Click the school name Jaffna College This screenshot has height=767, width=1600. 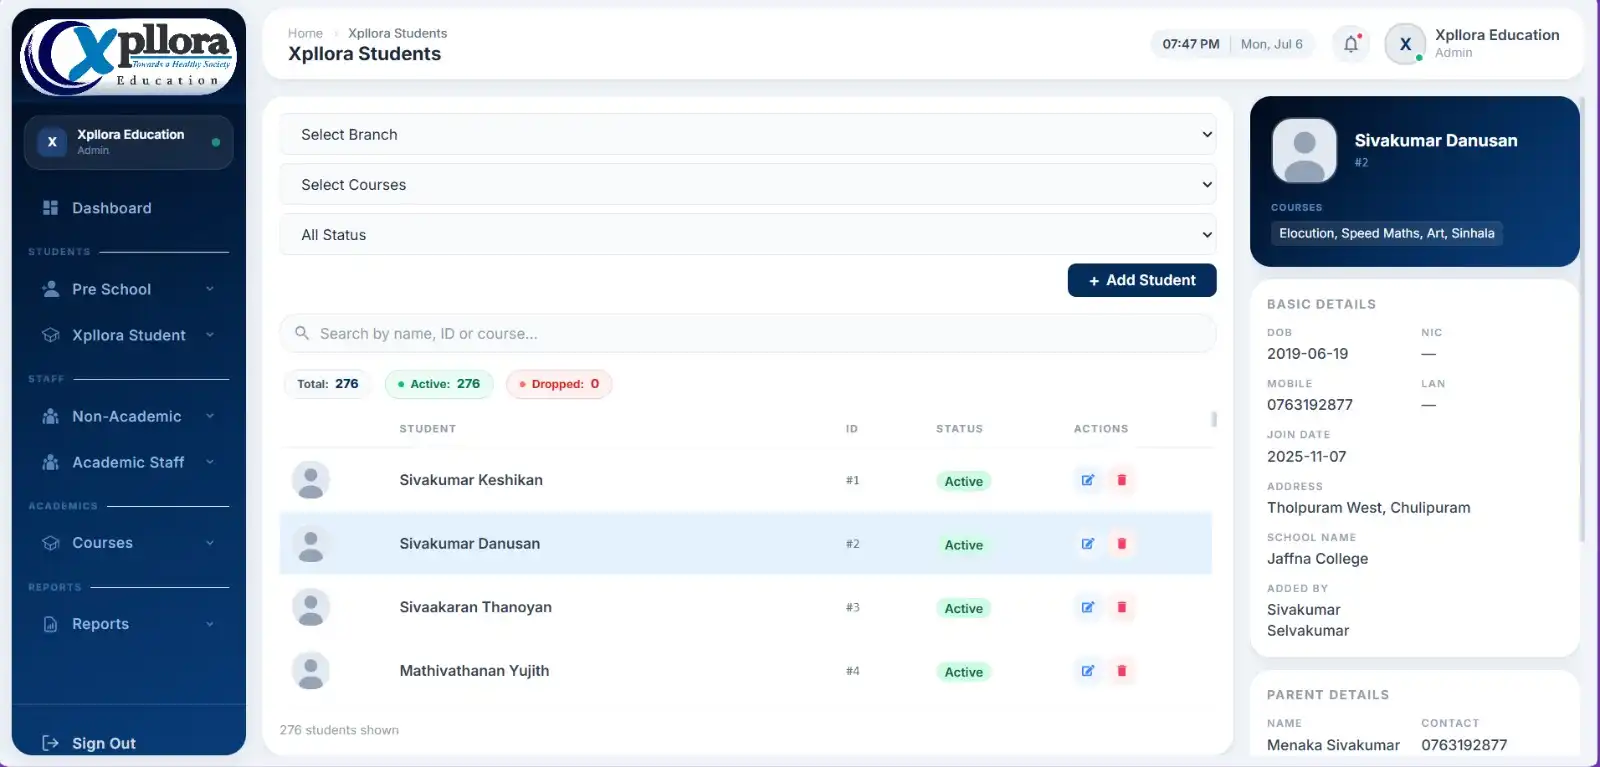[1317, 559]
